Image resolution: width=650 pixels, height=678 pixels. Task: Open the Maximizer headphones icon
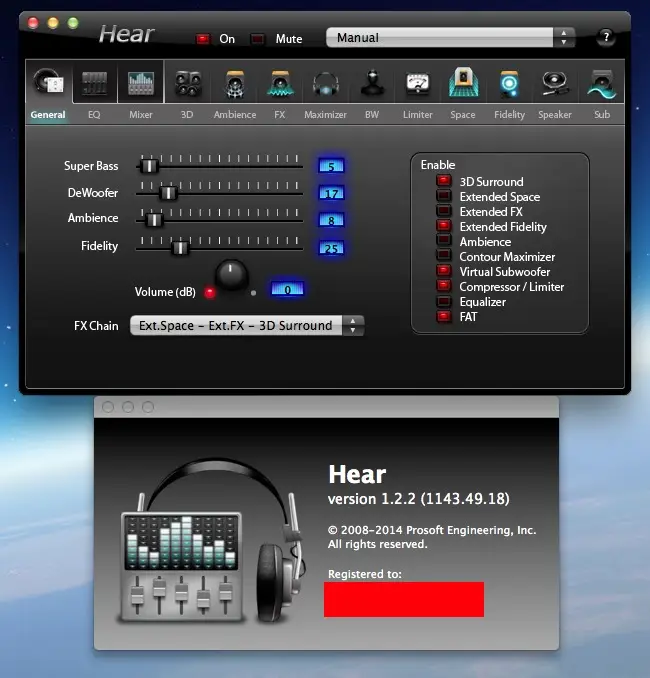pyautogui.click(x=326, y=83)
